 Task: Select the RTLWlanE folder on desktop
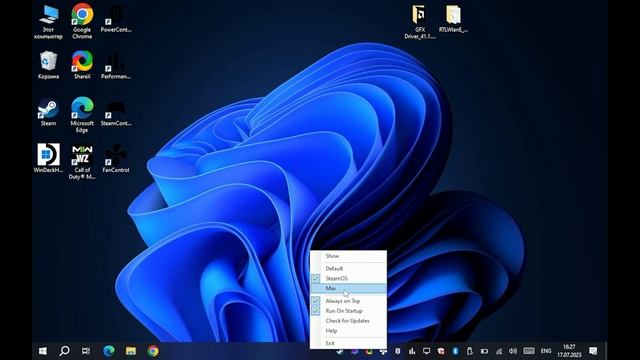(453, 19)
